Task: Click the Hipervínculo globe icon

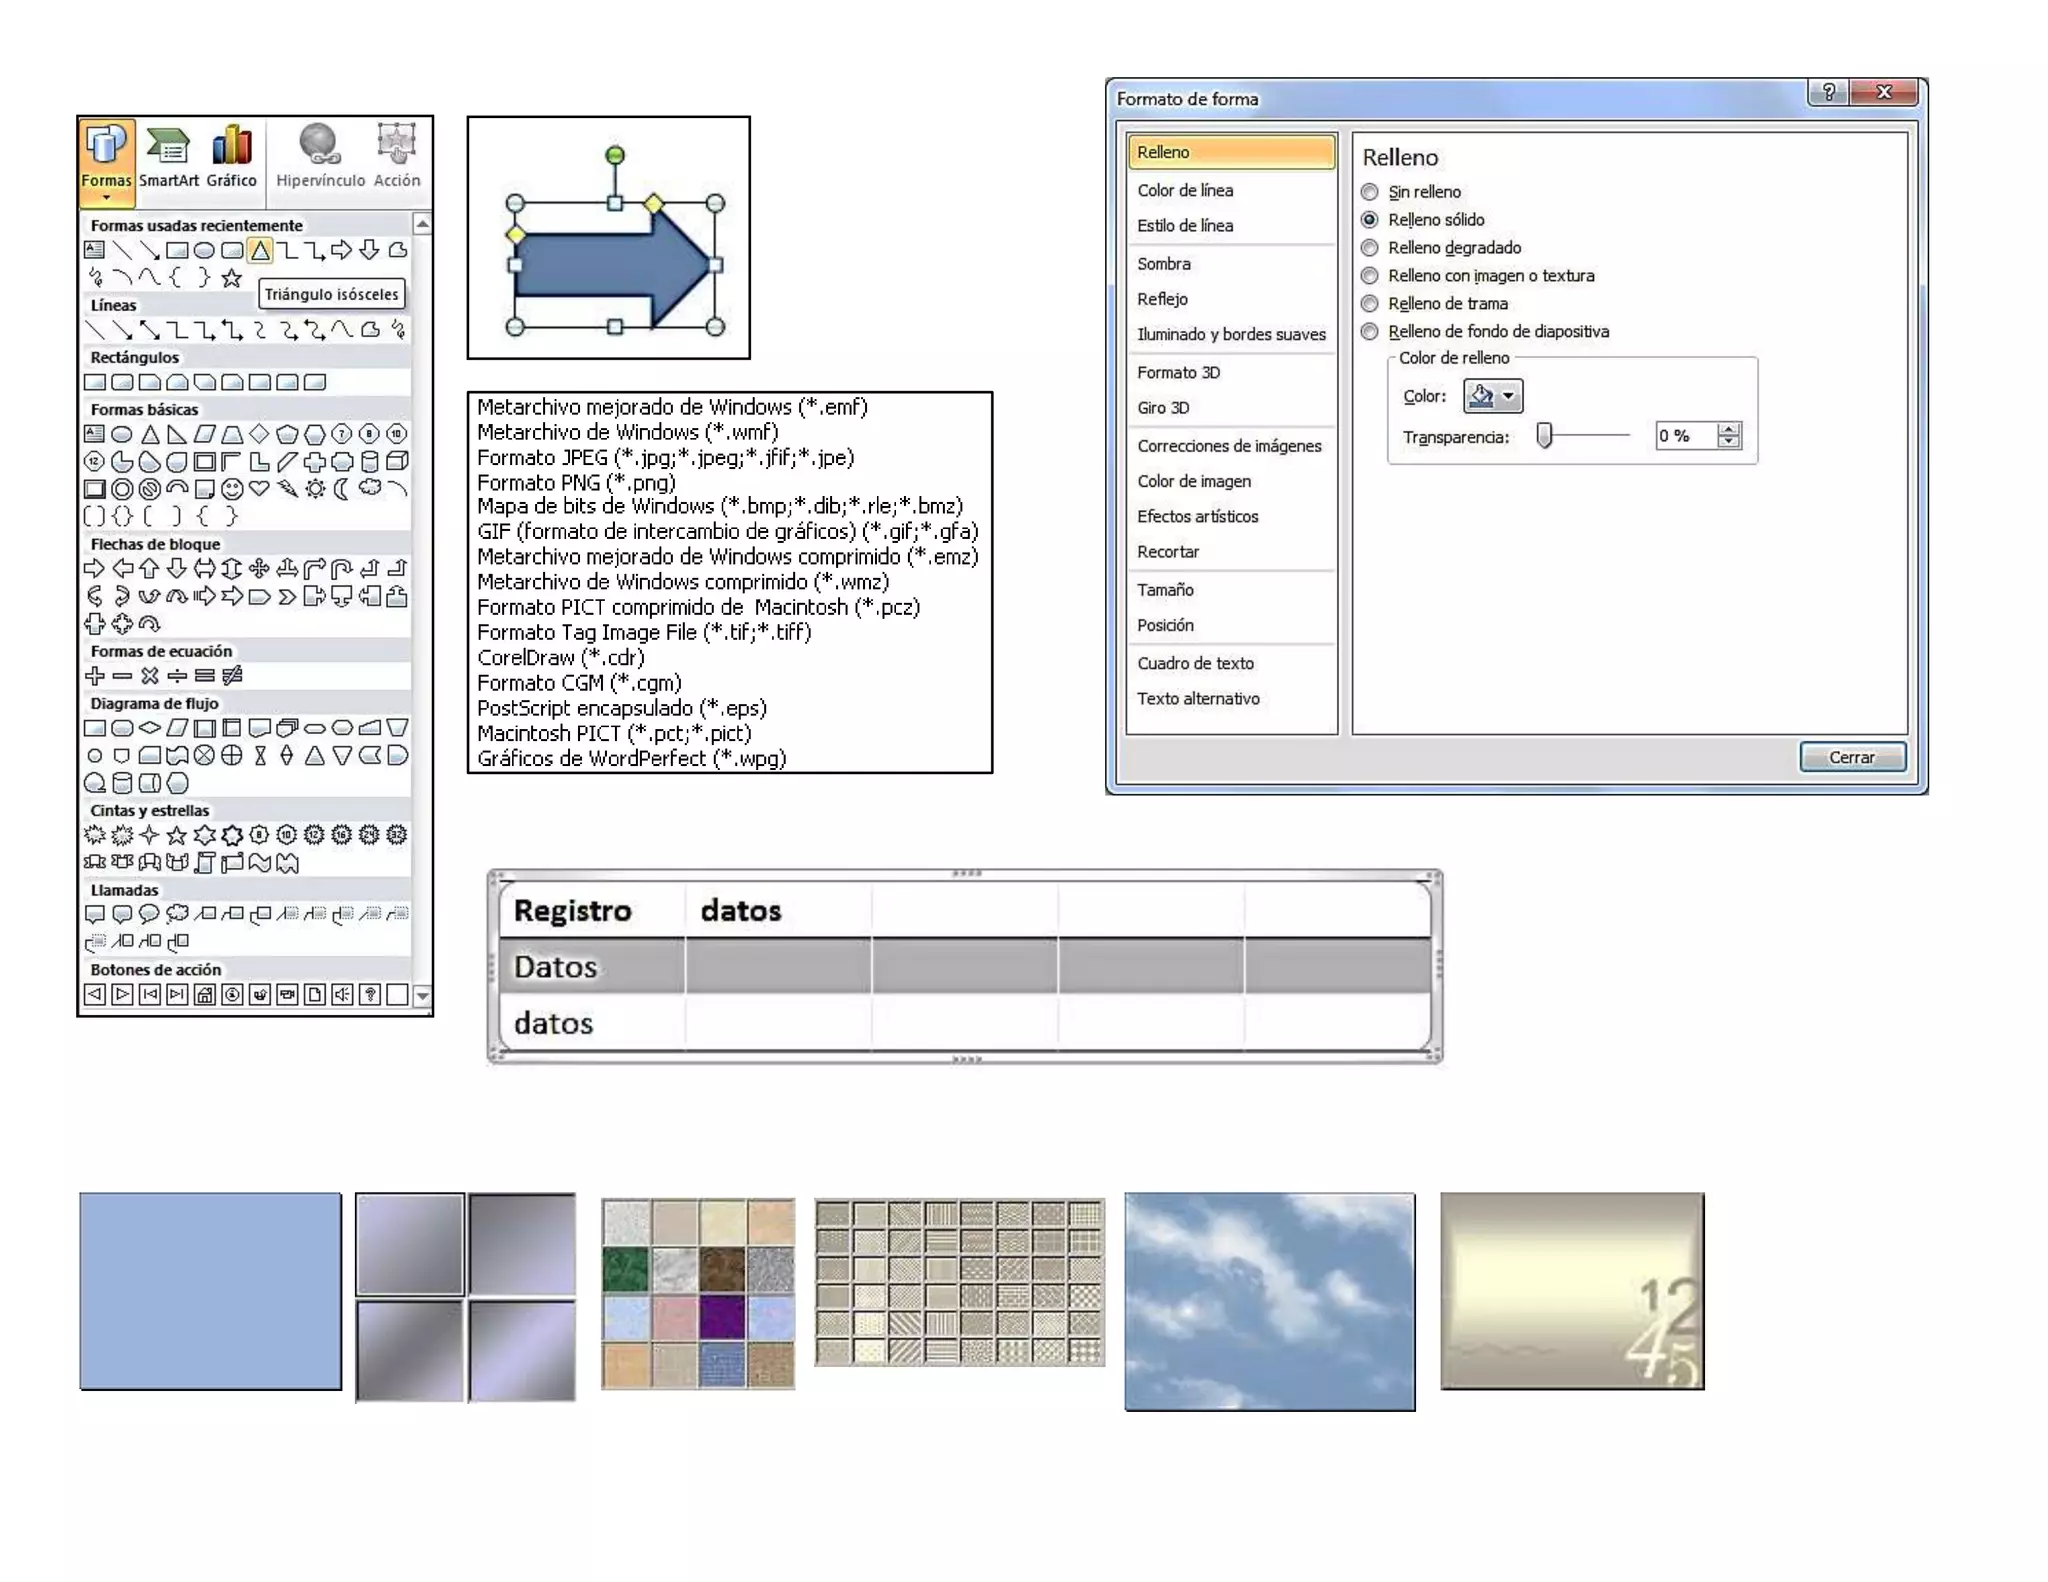Action: pos(320,146)
